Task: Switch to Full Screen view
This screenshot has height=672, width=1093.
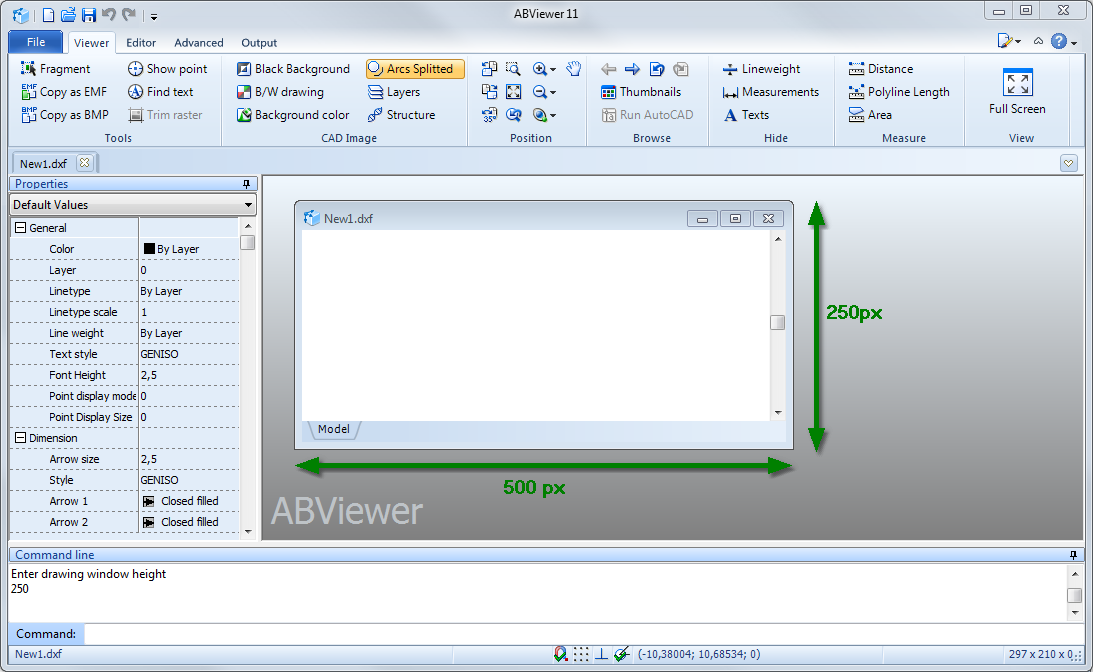Action: coord(1017,91)
